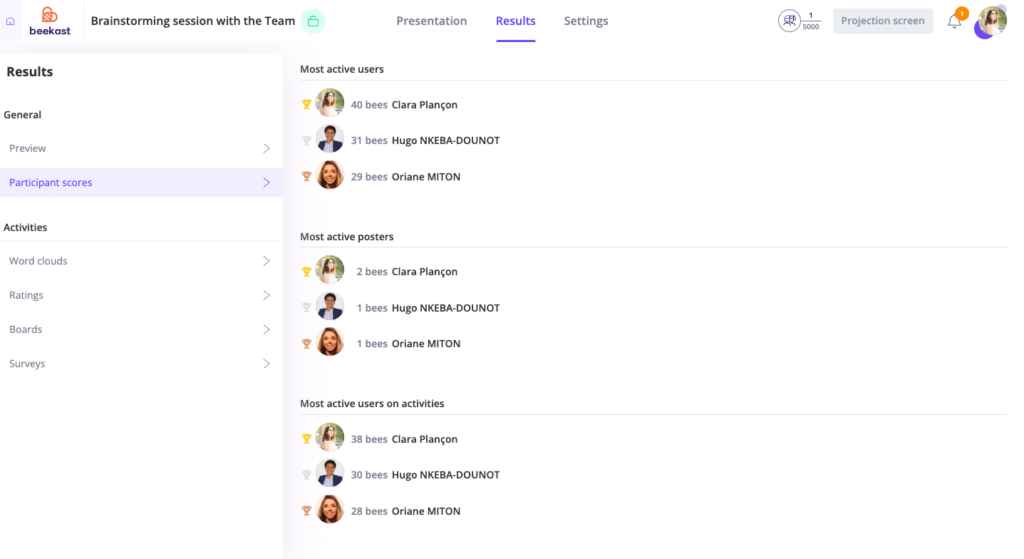Expand the Word clouds chevron
Screen dimensions: 1024x559
pyautogui.click(x=266, y=261)
